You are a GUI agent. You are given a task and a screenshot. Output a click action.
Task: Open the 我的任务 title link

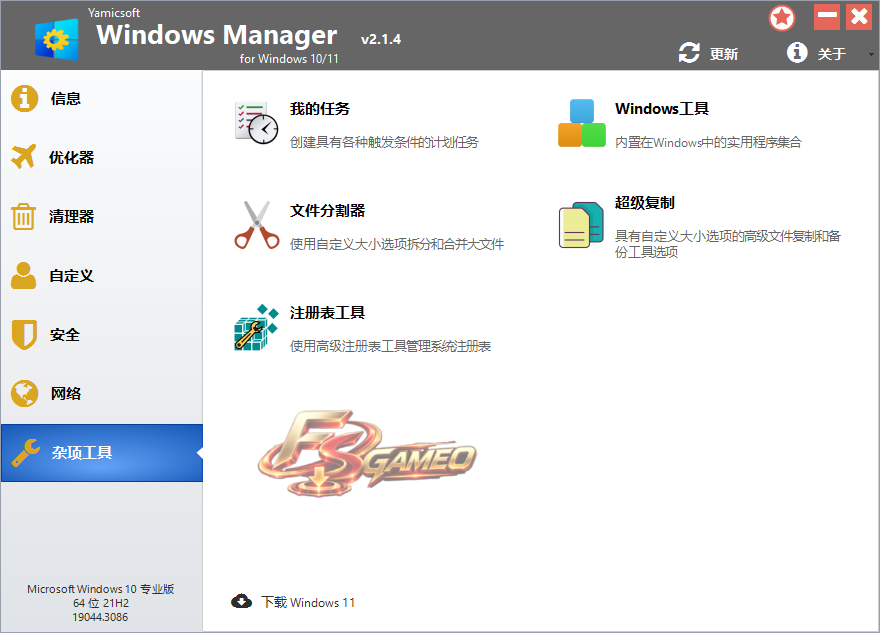(x=320, y=108)
